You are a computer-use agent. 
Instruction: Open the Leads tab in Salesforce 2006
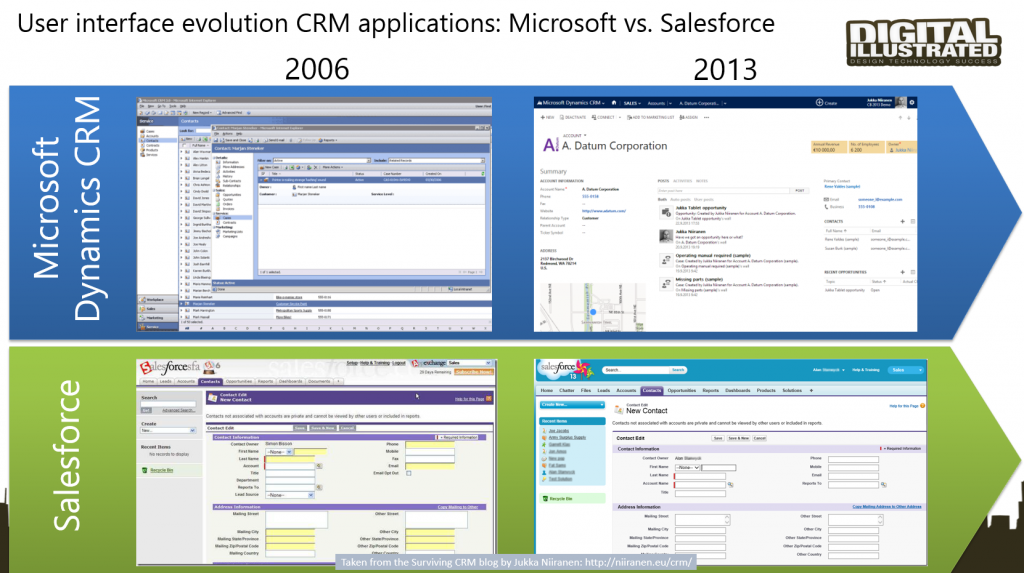(166, 382)
